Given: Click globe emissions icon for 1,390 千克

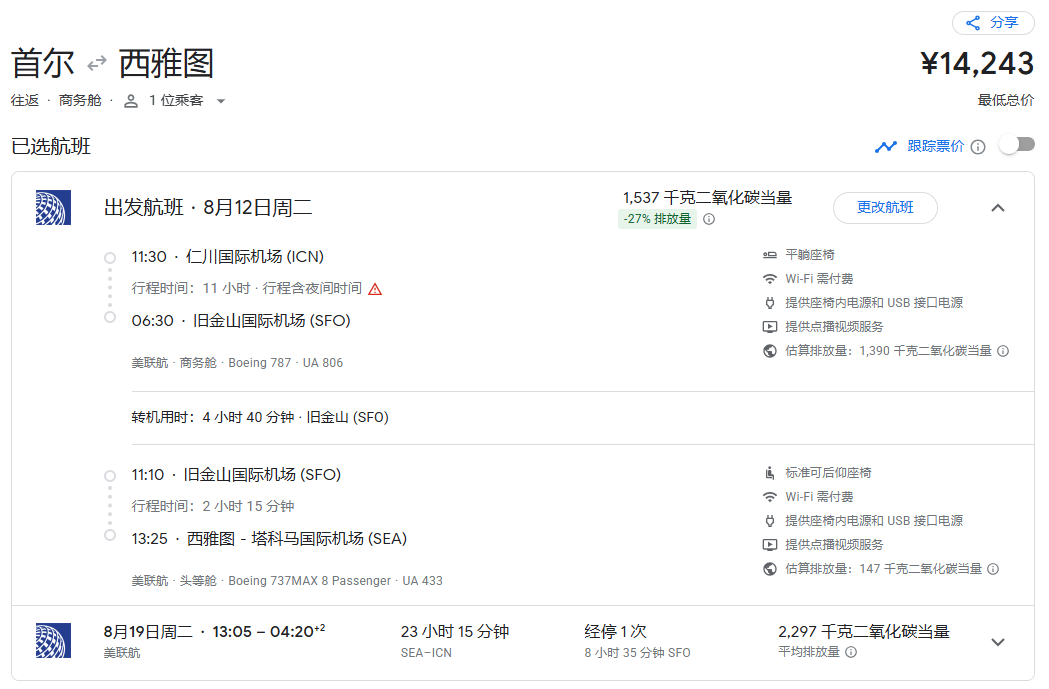Looking at the screenshot, I should coord(770,351).
